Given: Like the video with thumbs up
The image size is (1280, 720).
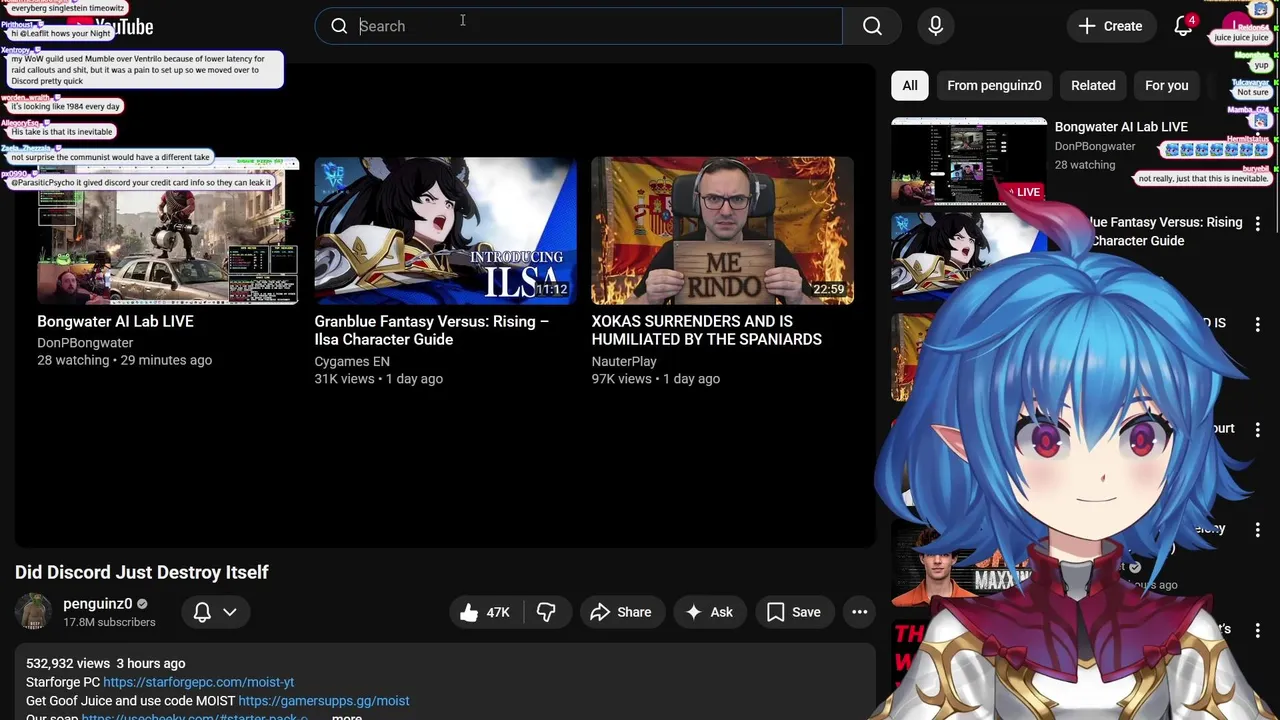Looking at the screenshot, I should tap(486, 612).
